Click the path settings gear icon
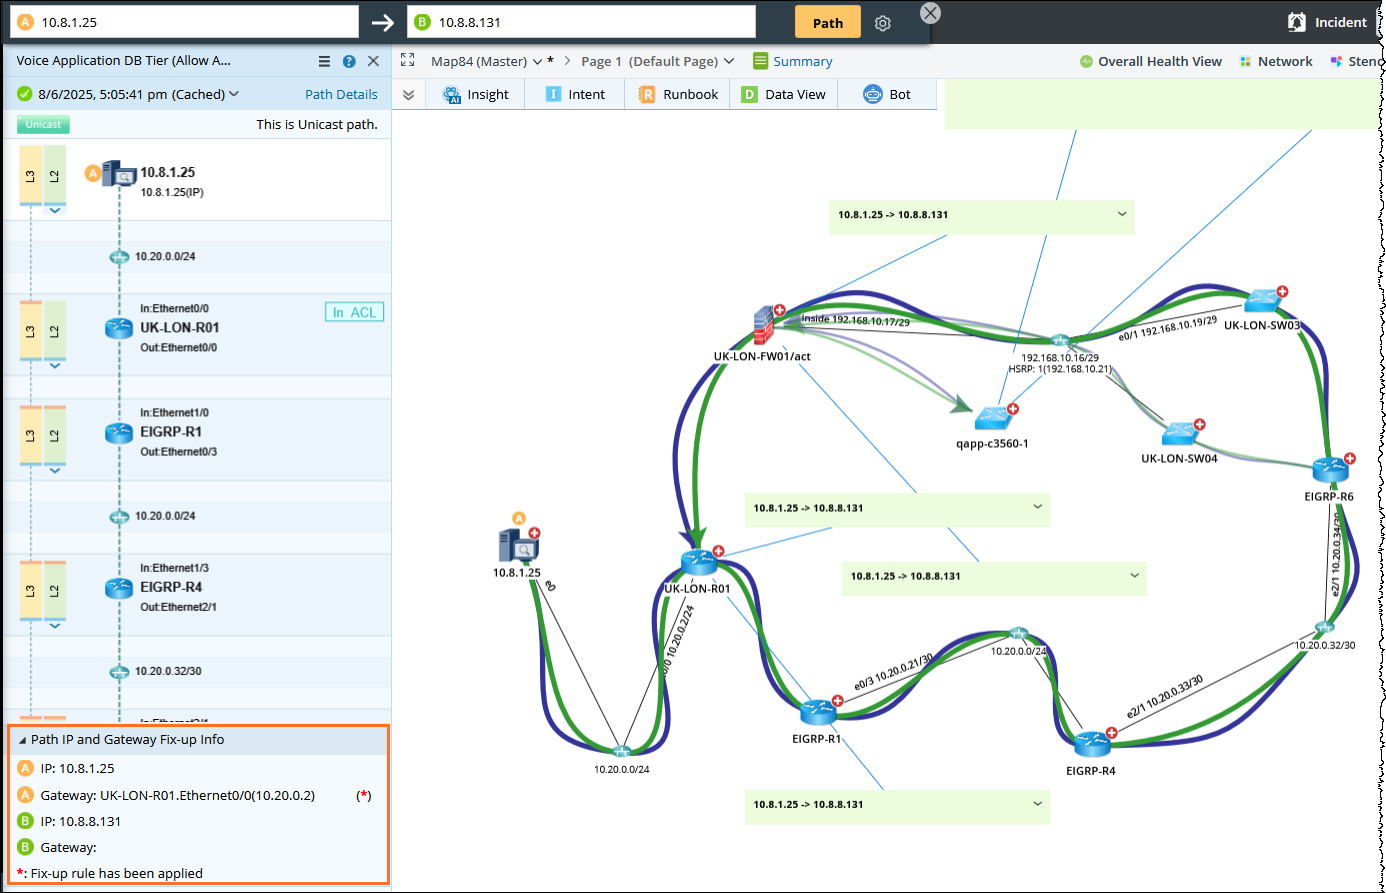 pos(882,23)
